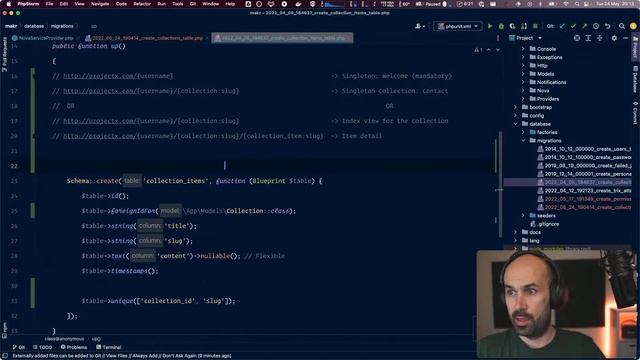
Task: Expand the docs folder
Action: (x=516, y=232)
